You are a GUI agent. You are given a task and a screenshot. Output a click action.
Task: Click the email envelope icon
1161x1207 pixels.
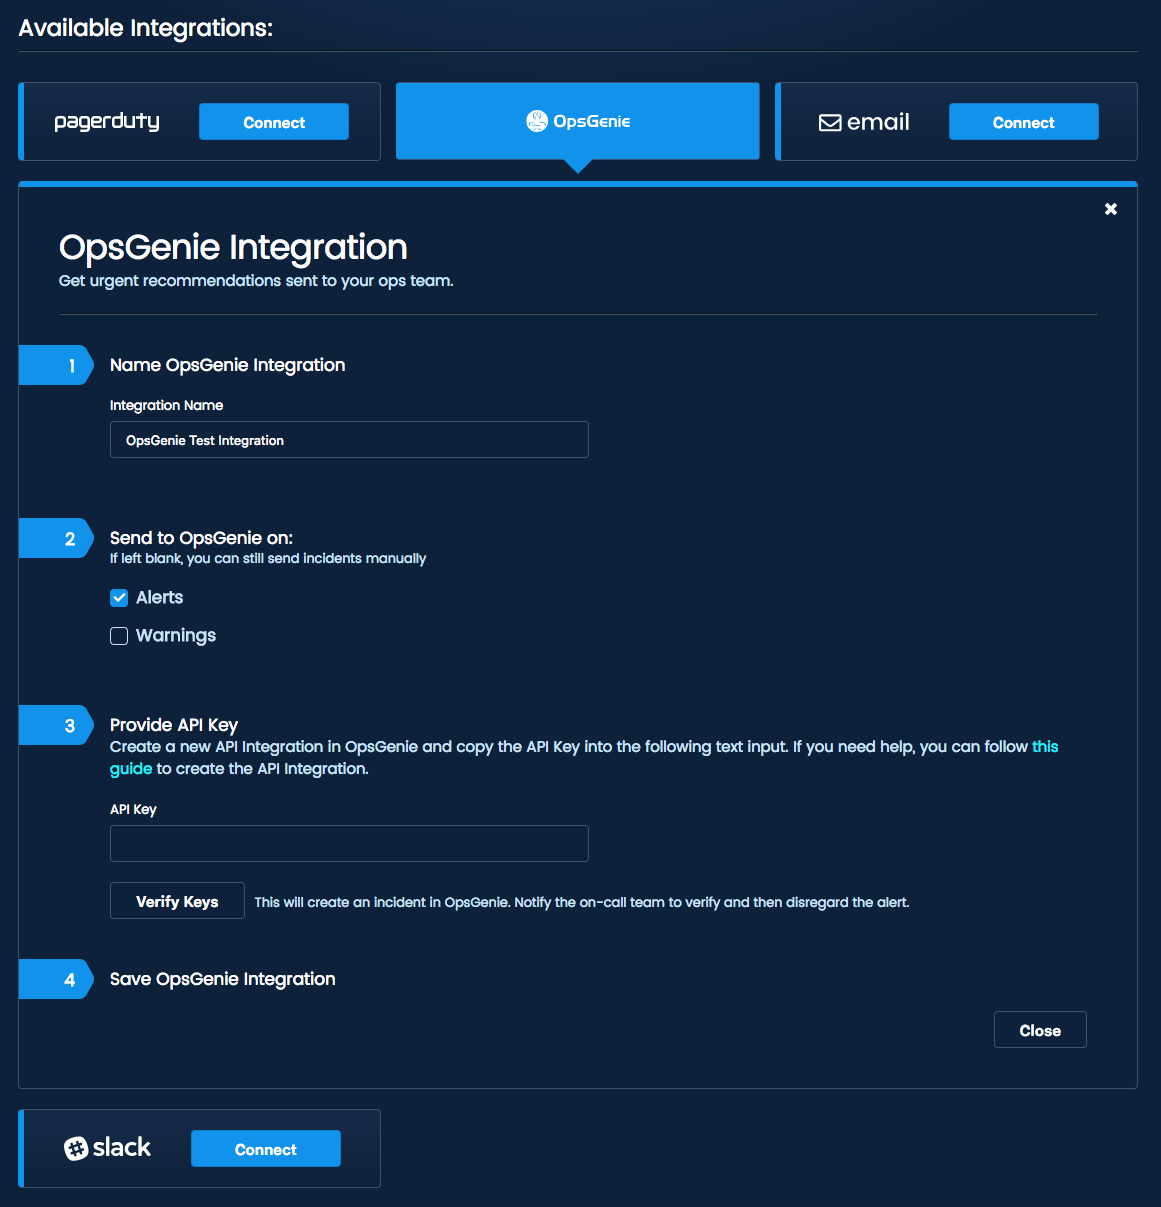pyautogui.click(x=830, y=123)
